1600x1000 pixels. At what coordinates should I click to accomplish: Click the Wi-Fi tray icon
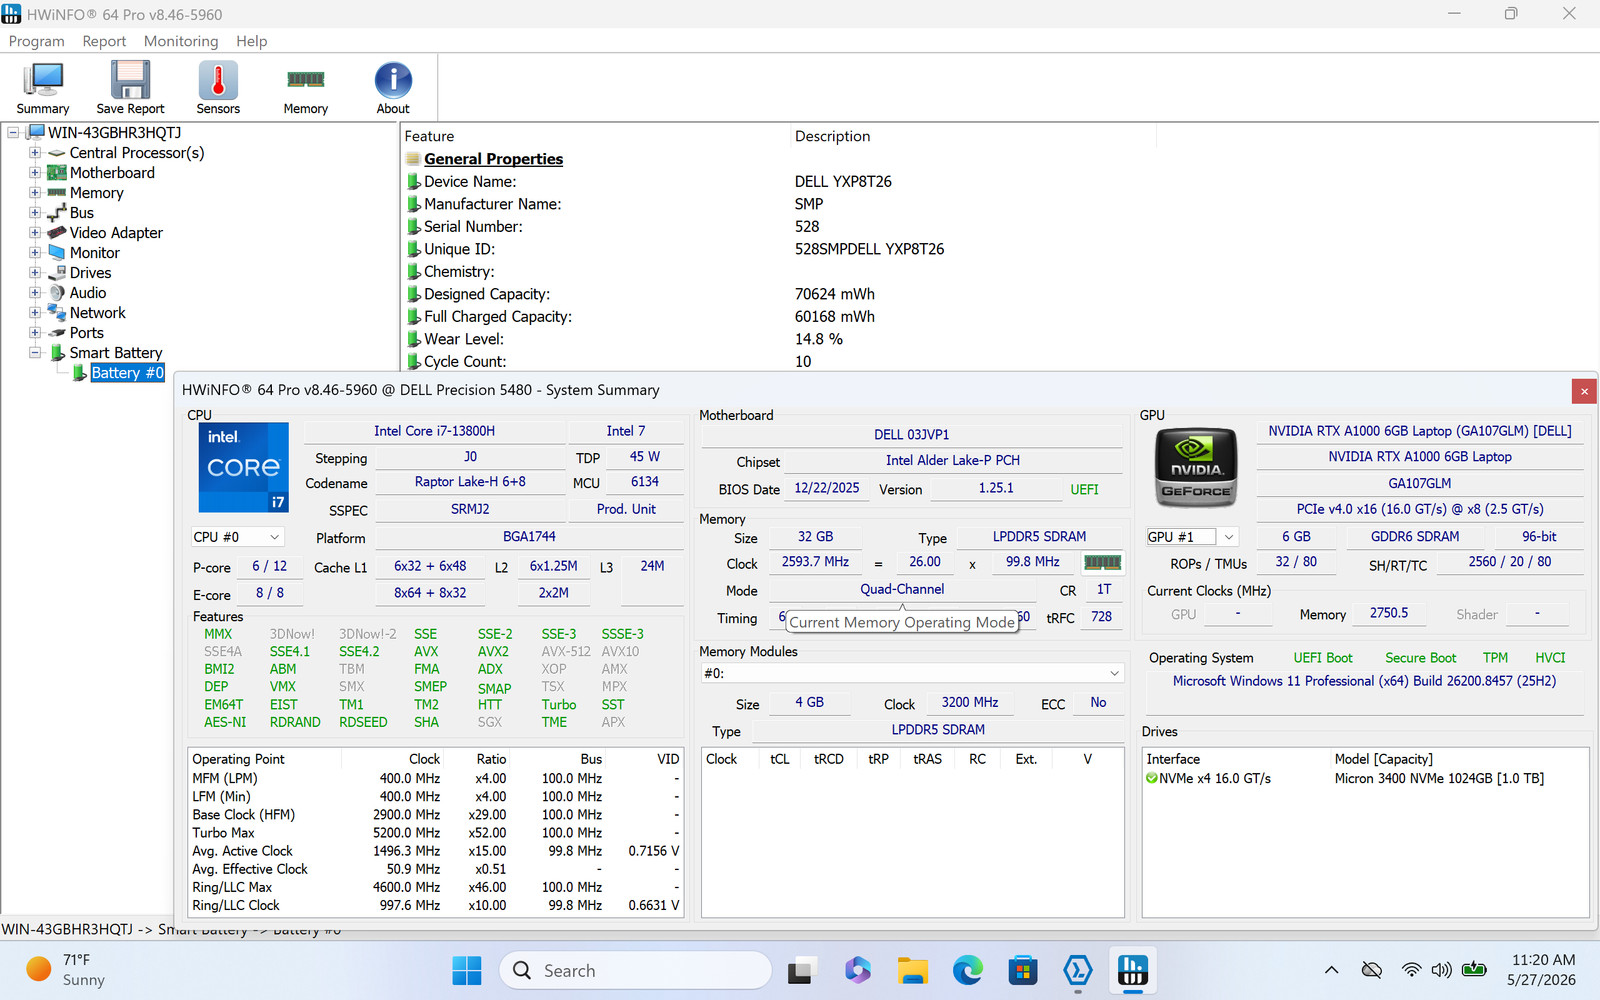pos(1411,970)
